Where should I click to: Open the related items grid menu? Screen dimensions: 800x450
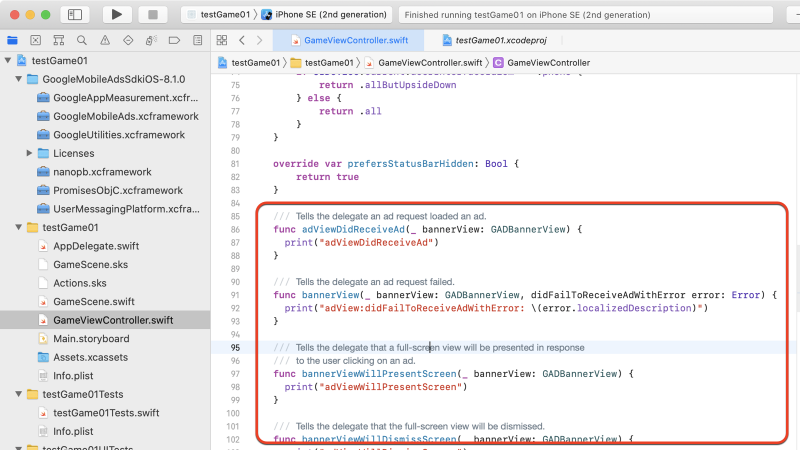[221, 40]
